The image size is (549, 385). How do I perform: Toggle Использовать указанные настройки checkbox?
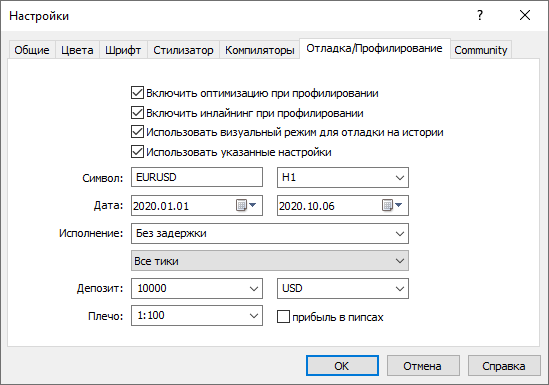point(137,152)
